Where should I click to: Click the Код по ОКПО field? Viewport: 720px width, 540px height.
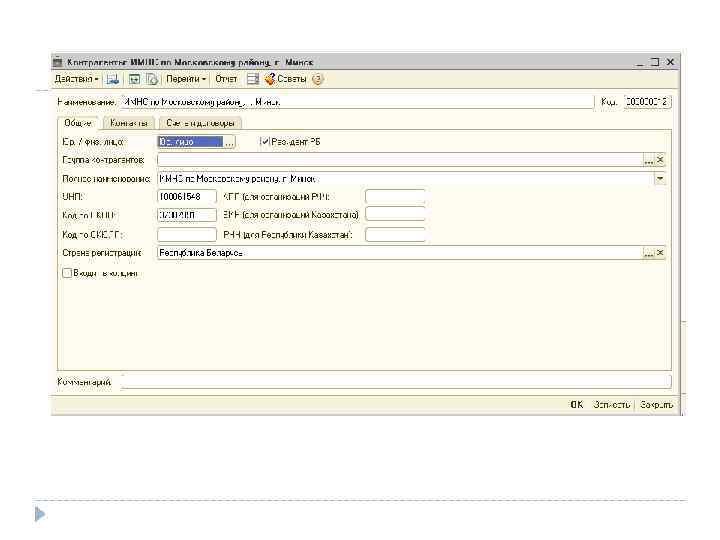pyautogui.click(x=186, y=215)
